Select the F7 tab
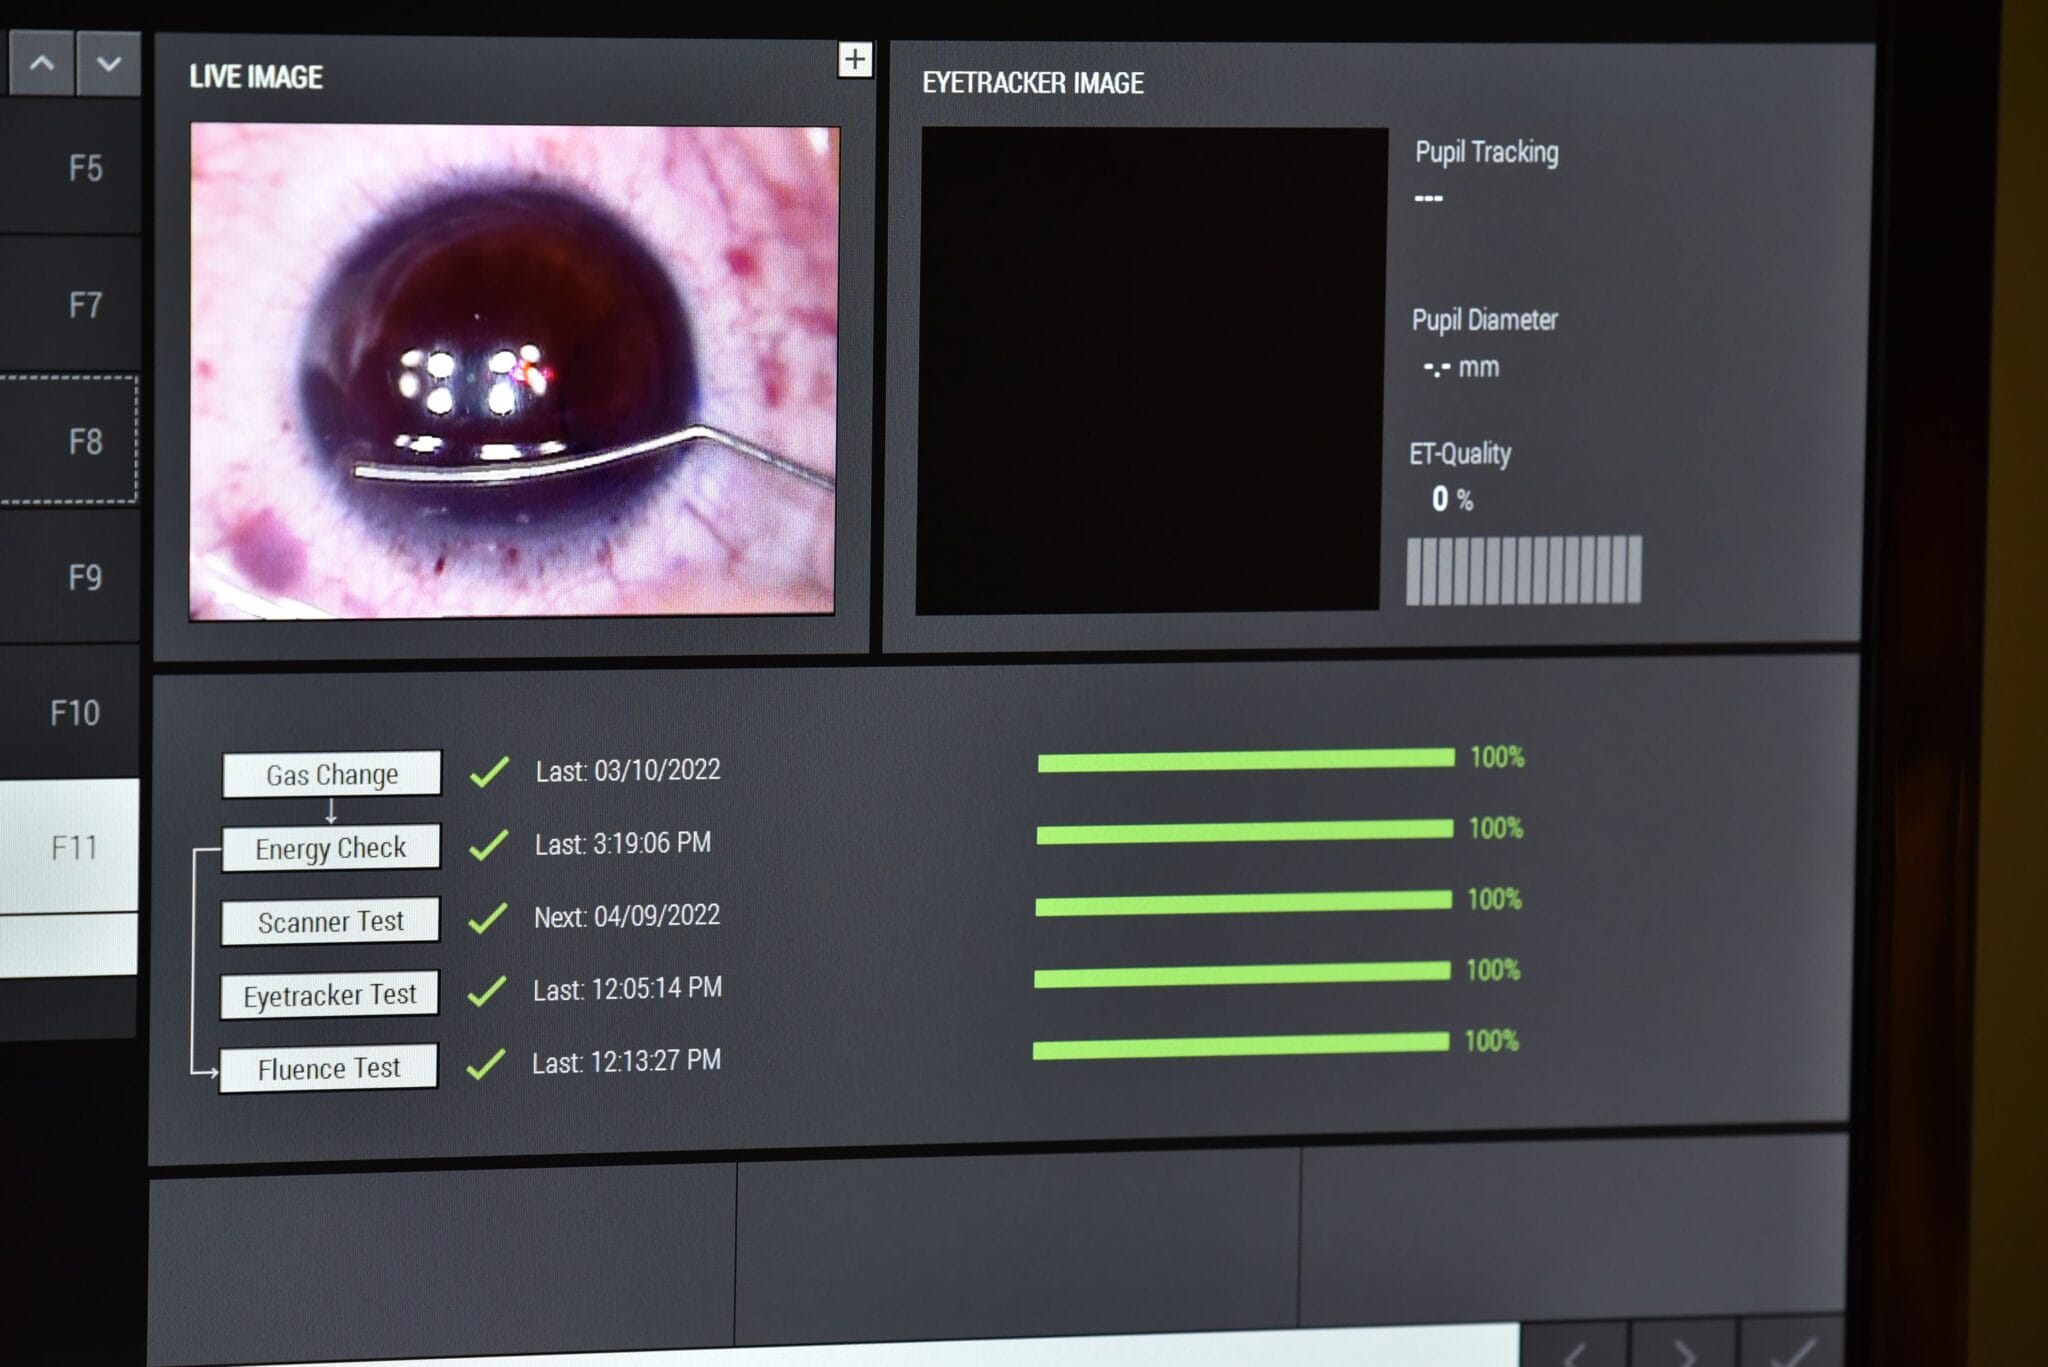Image resolution: width=2048 pixels, height=1367 pixels. pos(70,305)
